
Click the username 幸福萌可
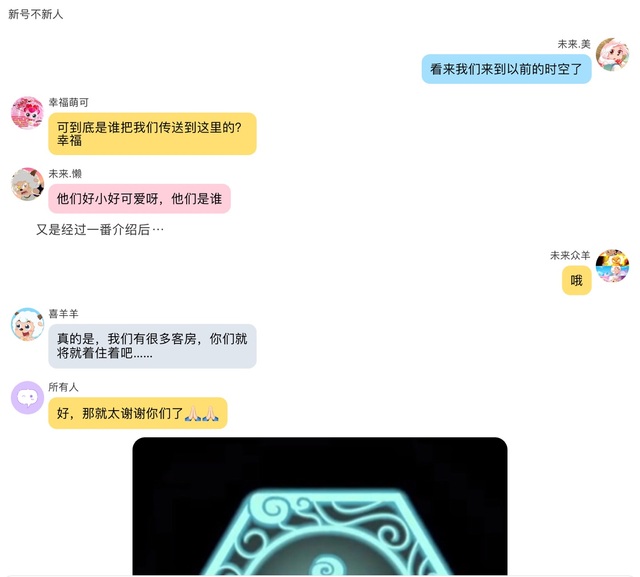pos(69,102)
